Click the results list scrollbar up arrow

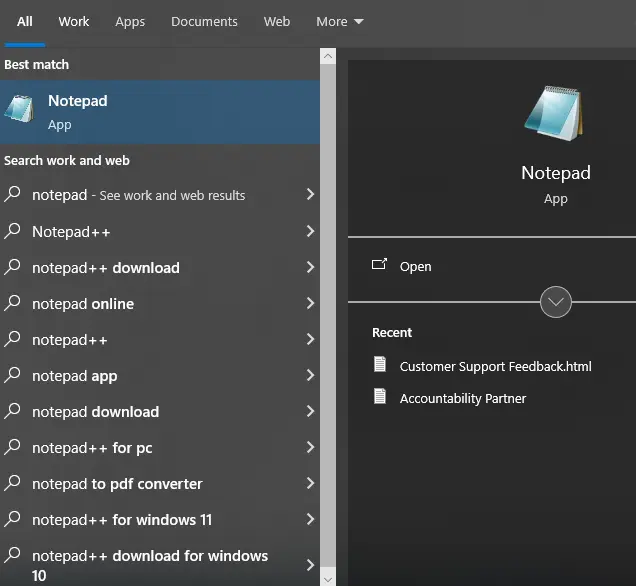(328, 56)
